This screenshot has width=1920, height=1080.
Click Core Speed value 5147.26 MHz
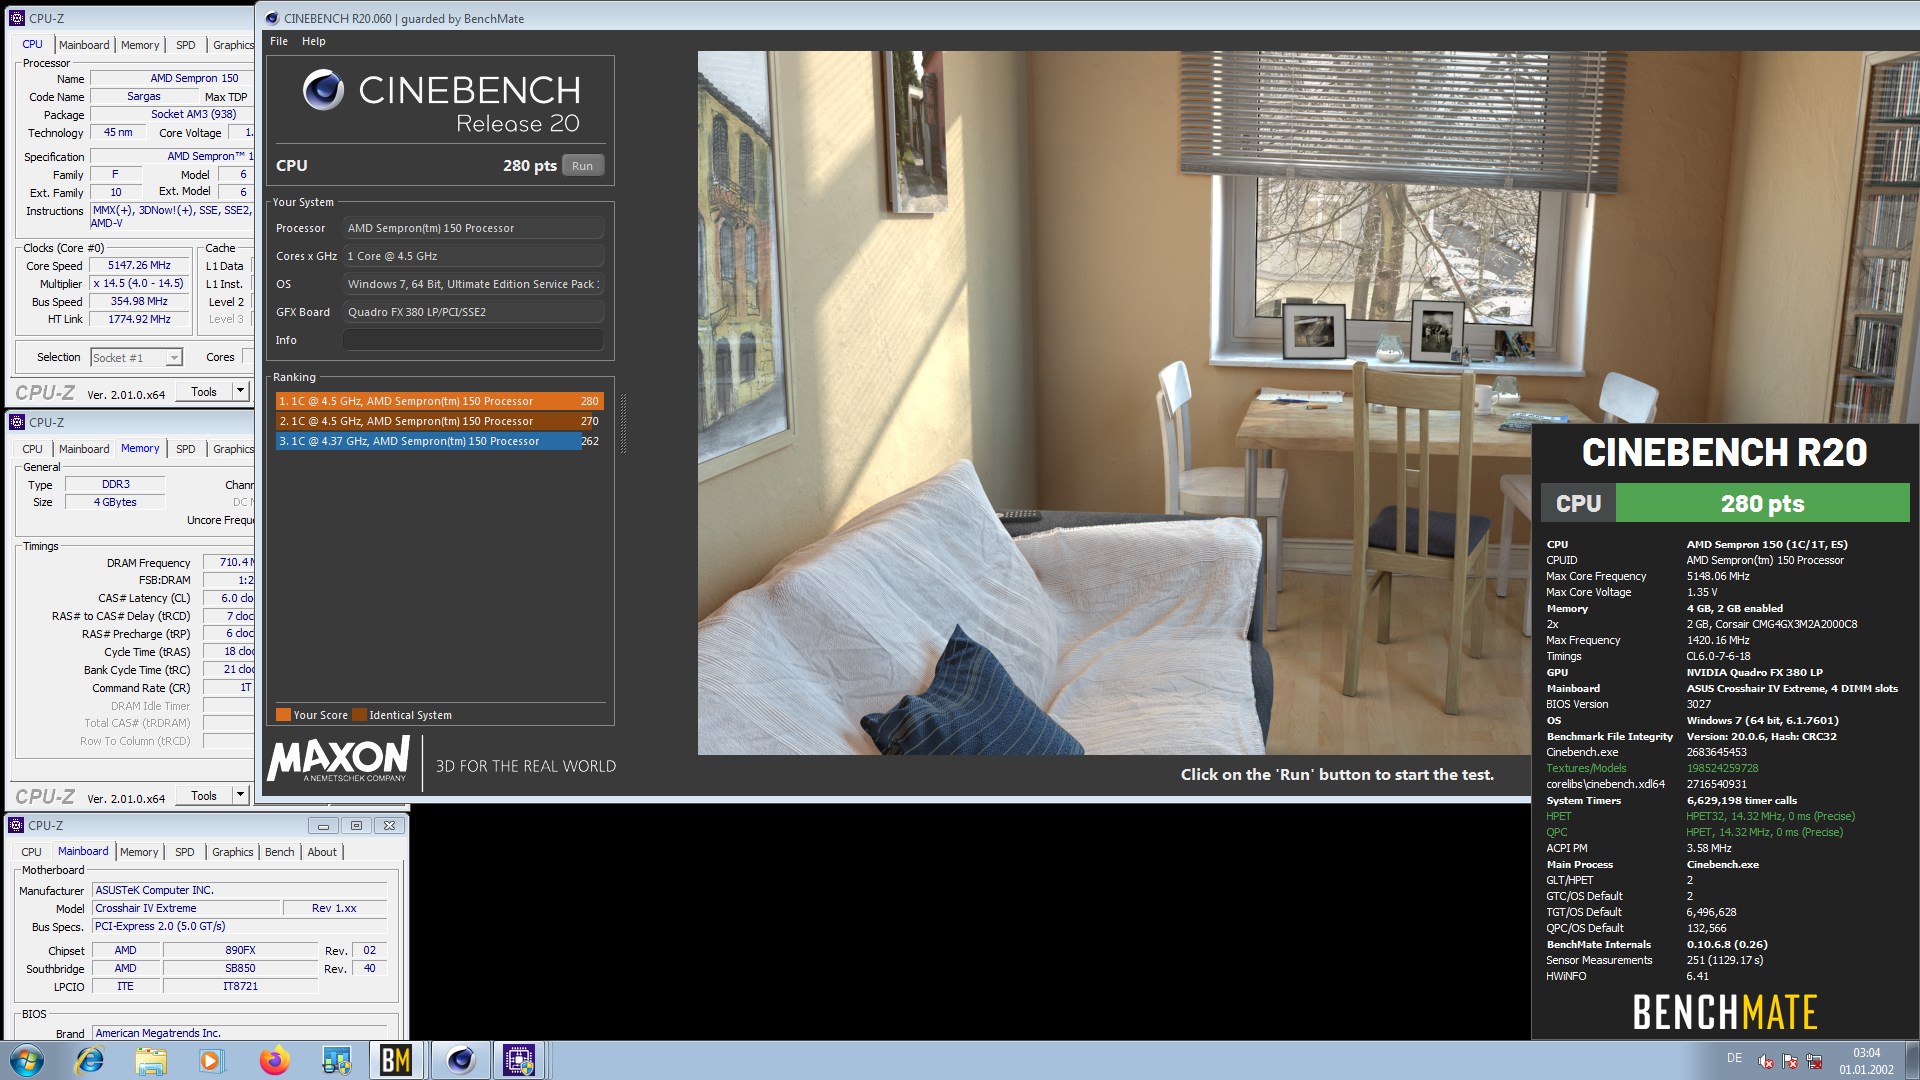(139, 265)
